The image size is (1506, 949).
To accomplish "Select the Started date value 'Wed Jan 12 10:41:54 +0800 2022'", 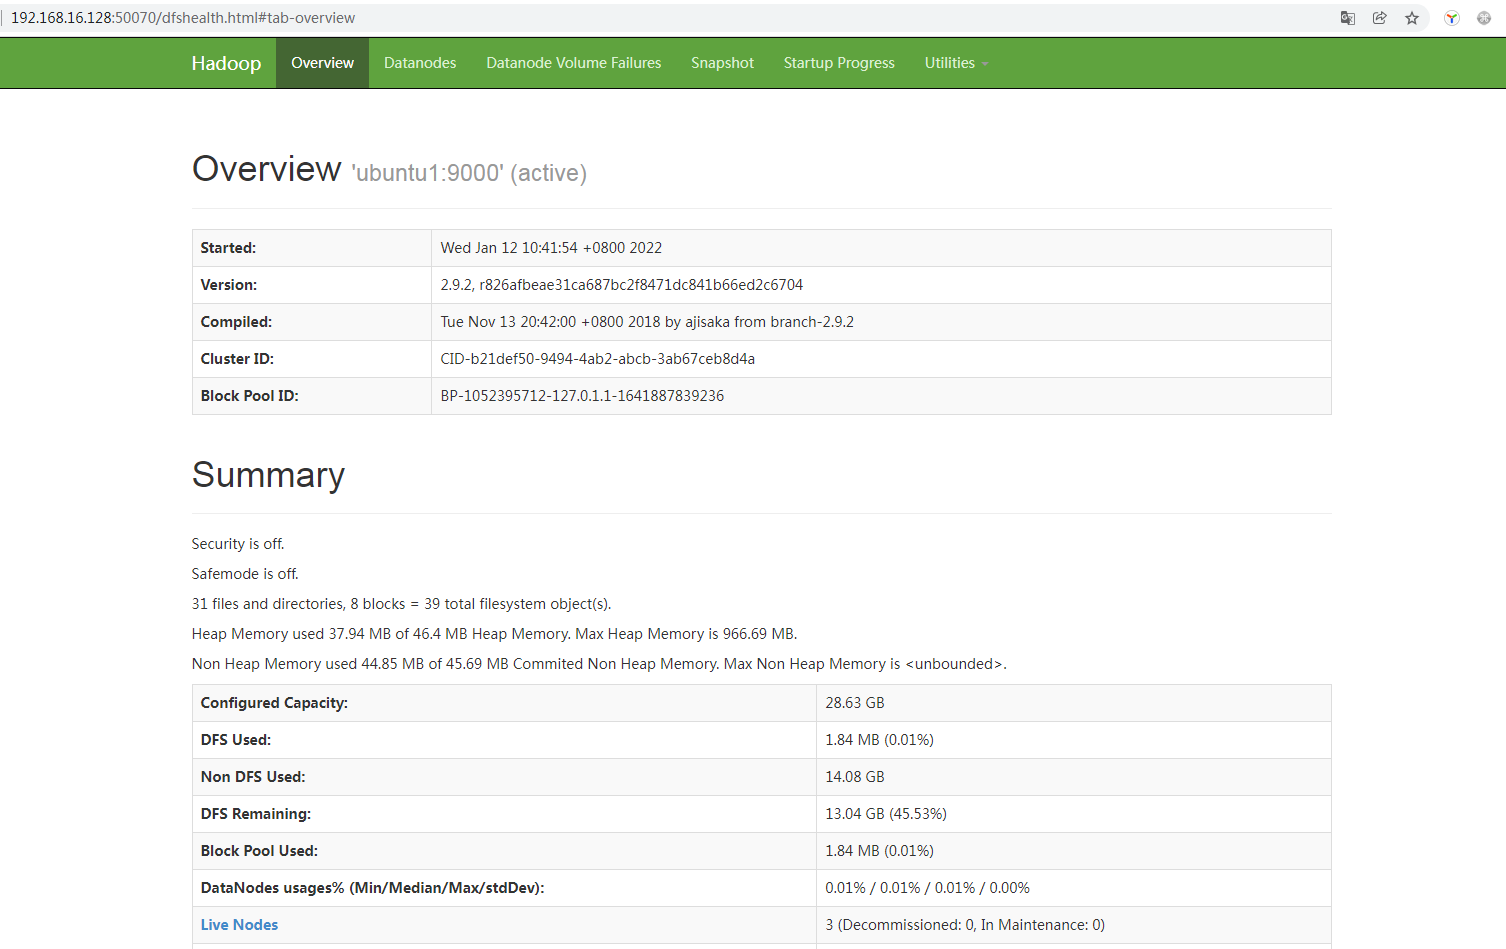I will click(551, 248).
